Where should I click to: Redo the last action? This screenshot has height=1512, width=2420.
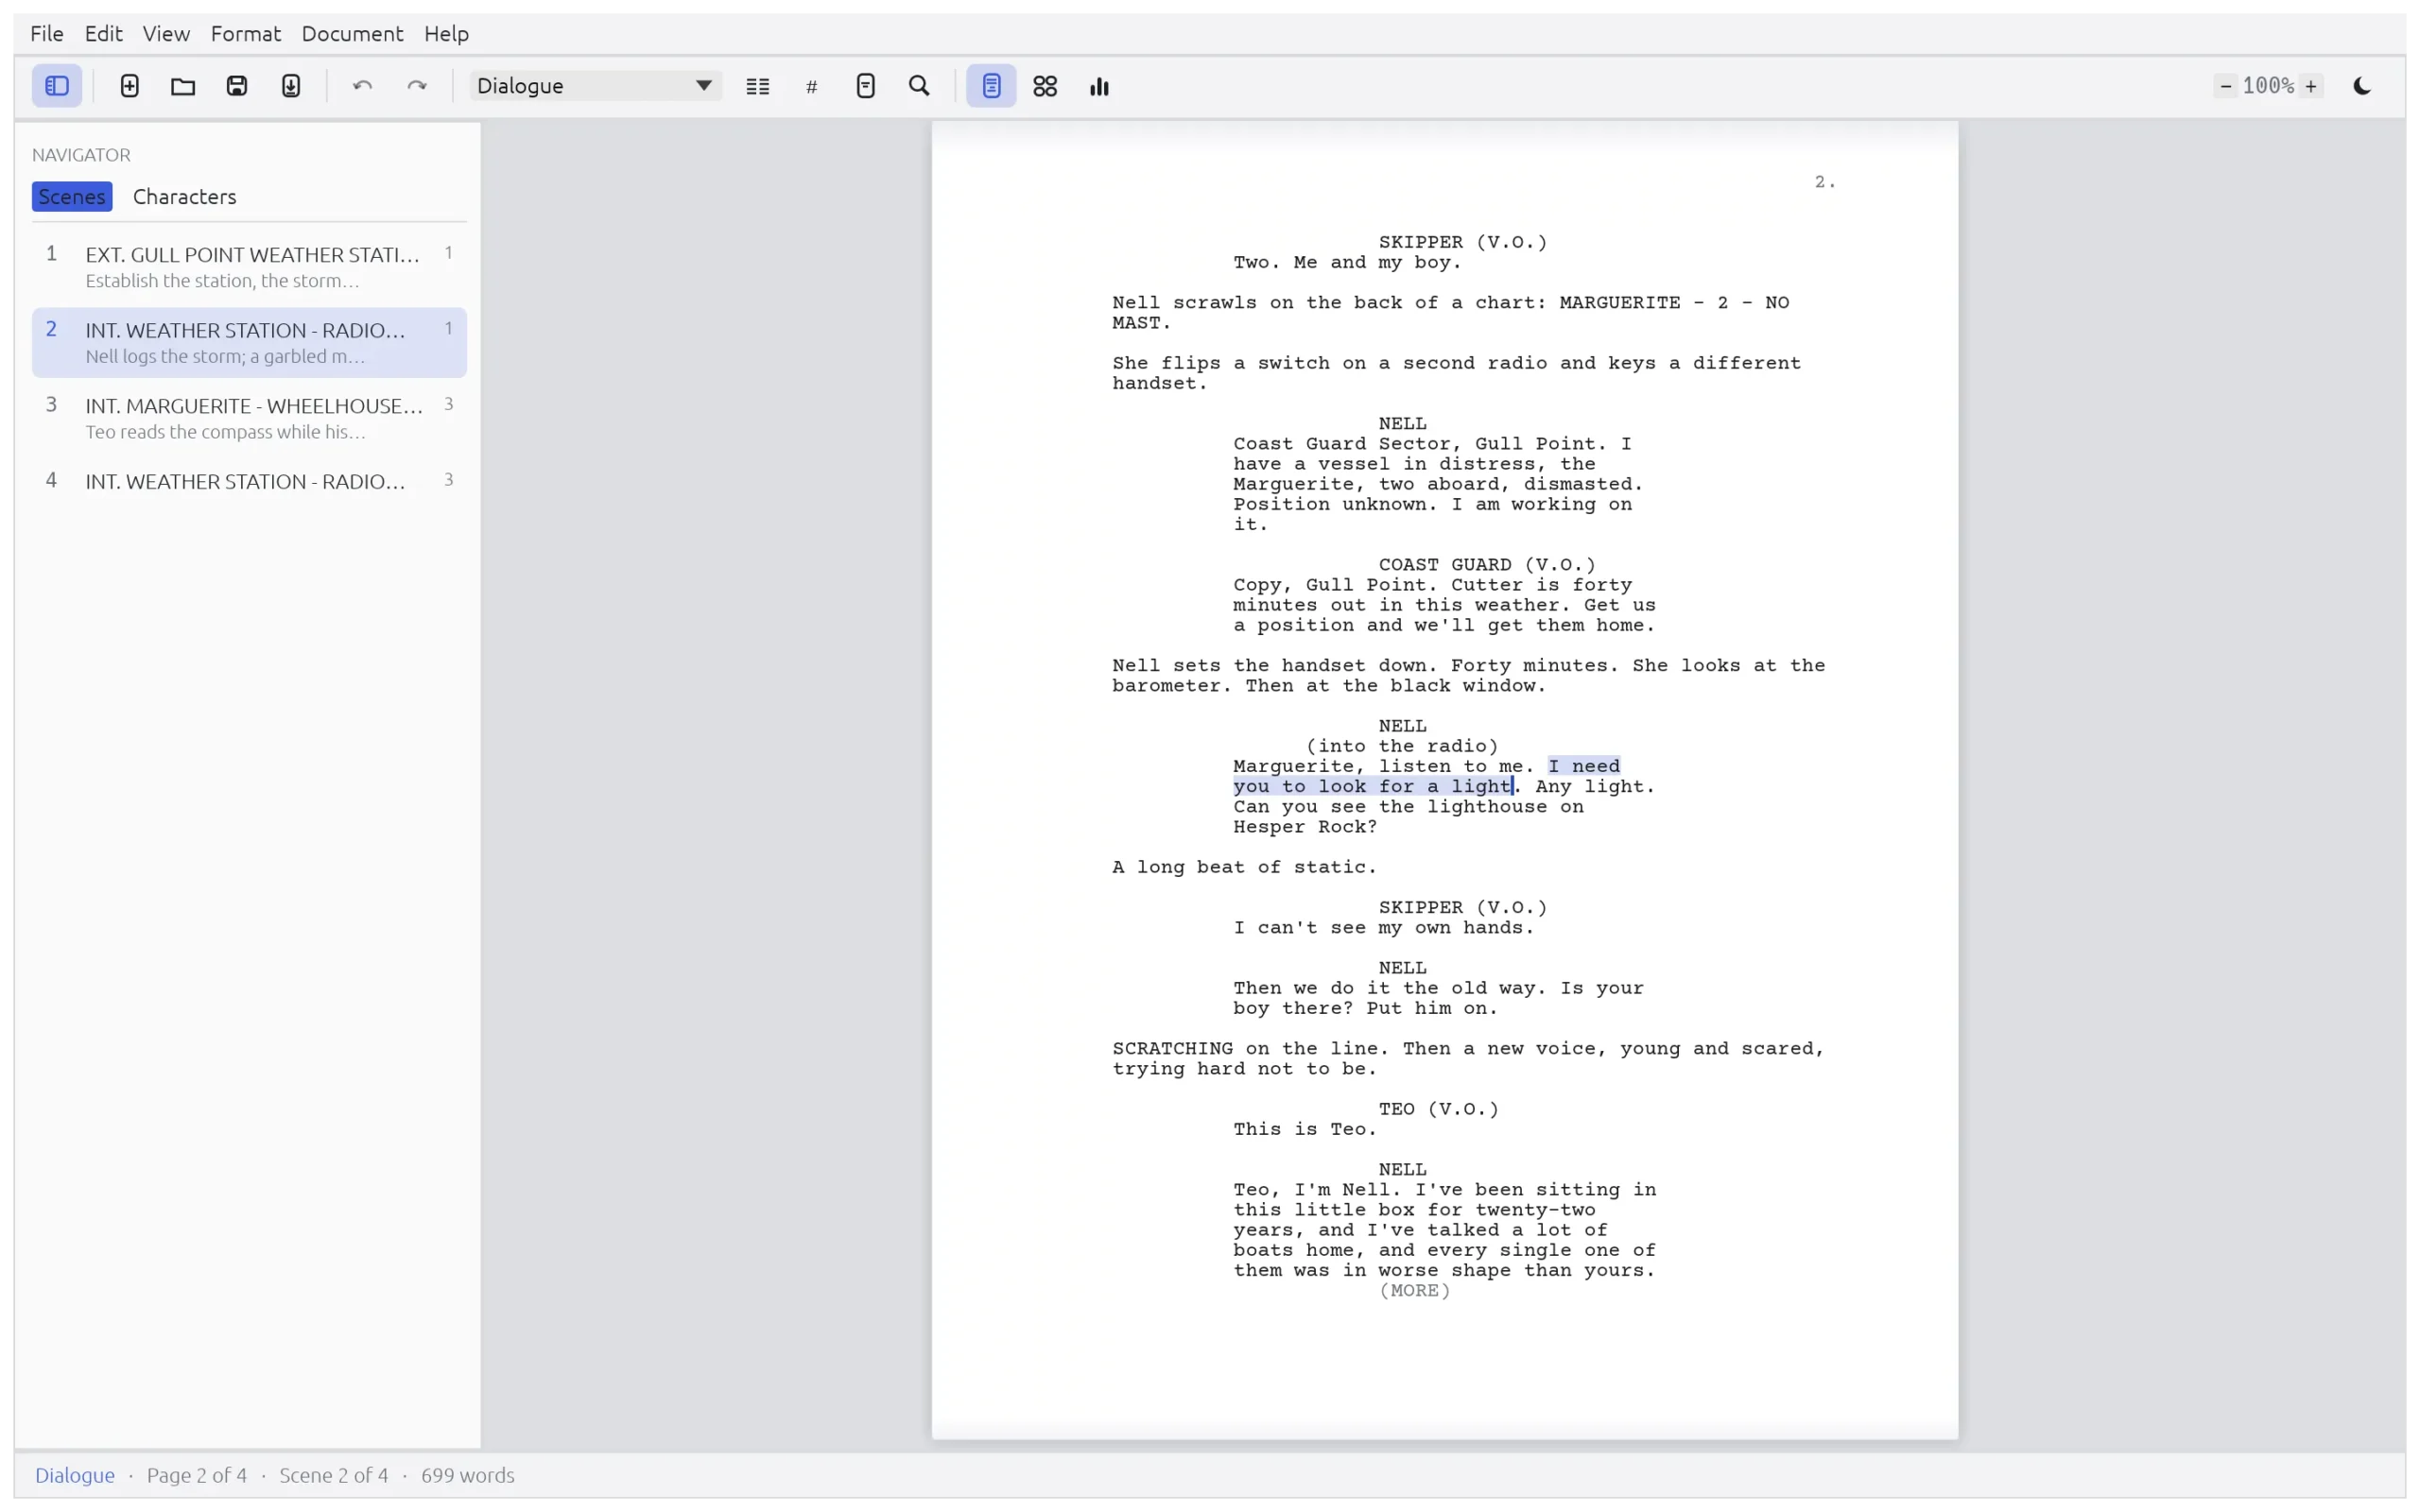tap(417, 86)
